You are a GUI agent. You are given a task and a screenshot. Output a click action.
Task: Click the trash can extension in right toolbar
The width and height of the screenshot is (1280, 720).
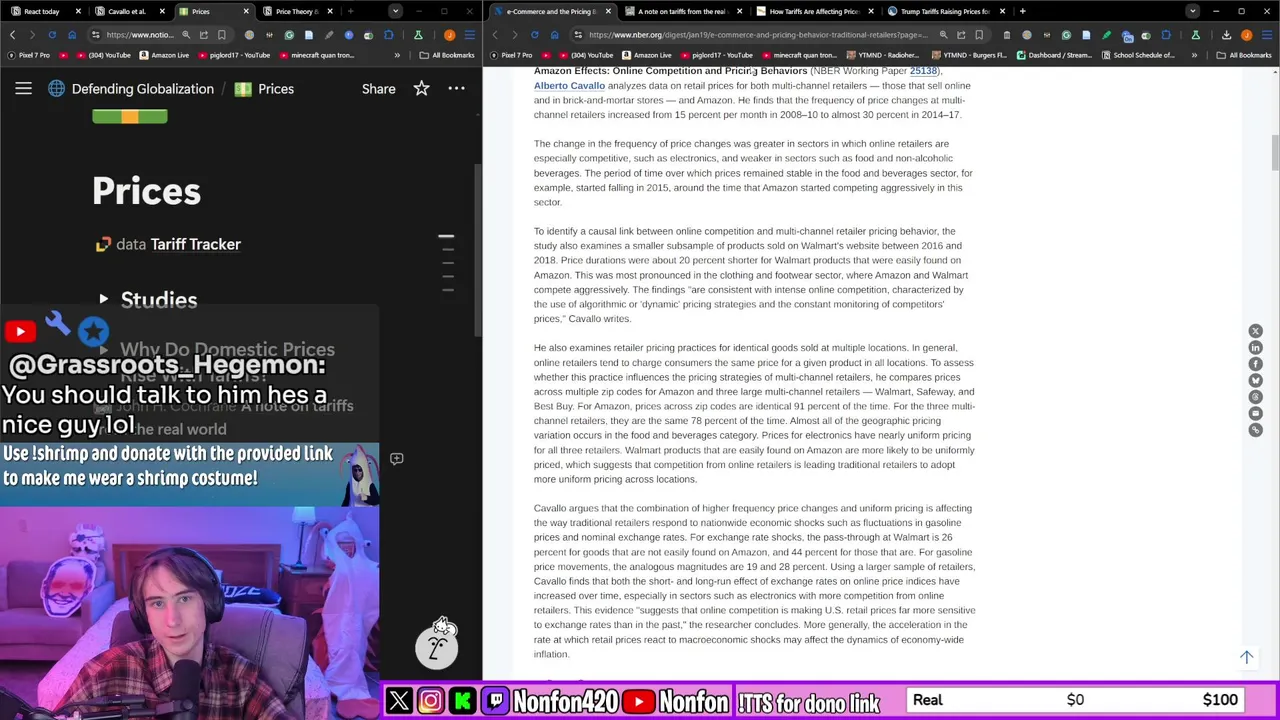pos(1006,35)
